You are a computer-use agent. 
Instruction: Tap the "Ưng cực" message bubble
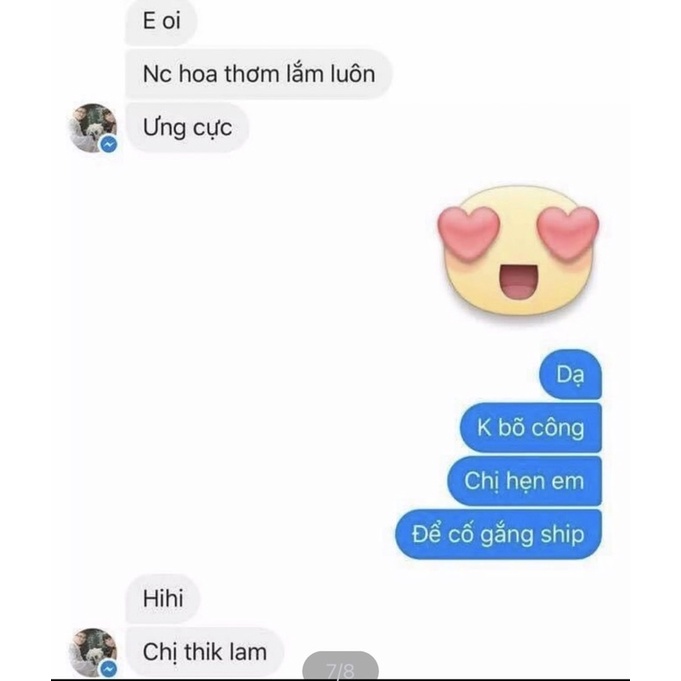click(x=187, y=128)
